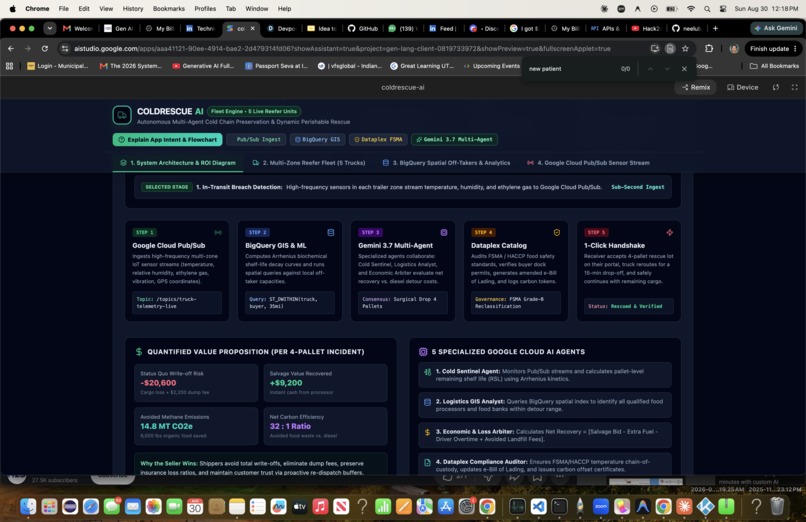Reload the page in Chrome
806x522 pixels.
coord(45,48)
